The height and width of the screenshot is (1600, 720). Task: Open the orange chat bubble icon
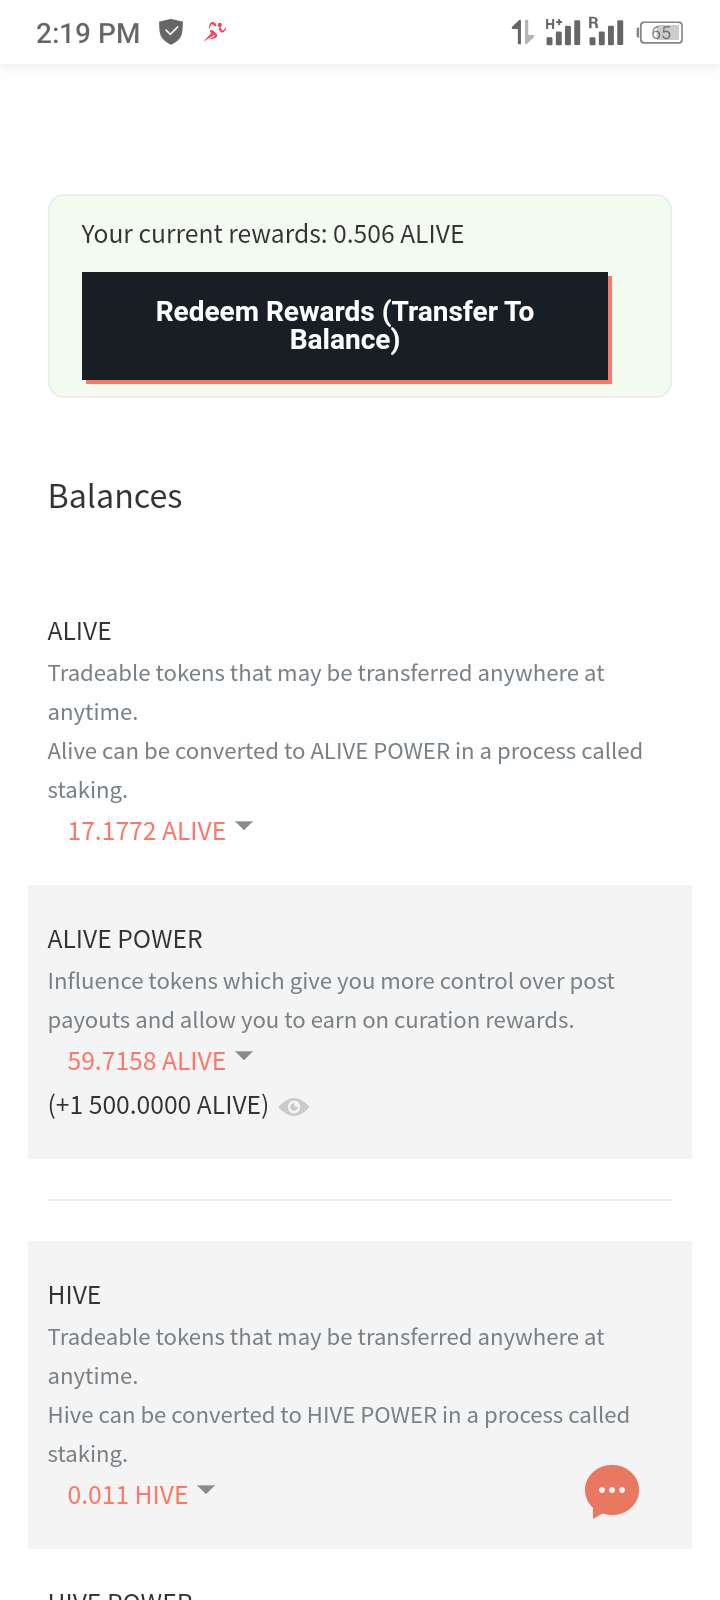[611, 1491]
